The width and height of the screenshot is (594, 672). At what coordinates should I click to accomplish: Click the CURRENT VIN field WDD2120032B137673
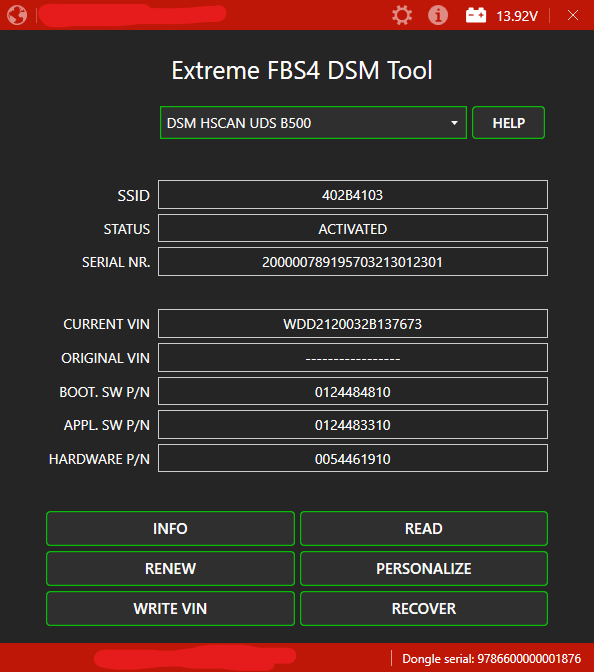[353, 324]
